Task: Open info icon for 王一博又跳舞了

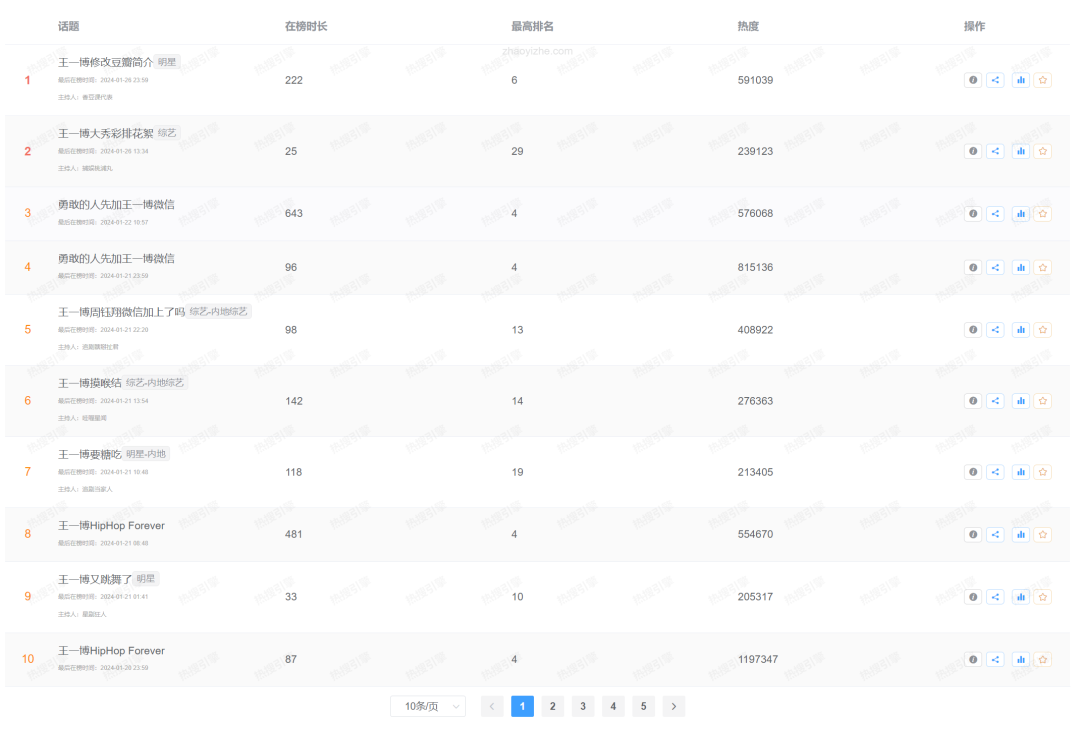Action: pyautogui.click(x=973, y=597)
